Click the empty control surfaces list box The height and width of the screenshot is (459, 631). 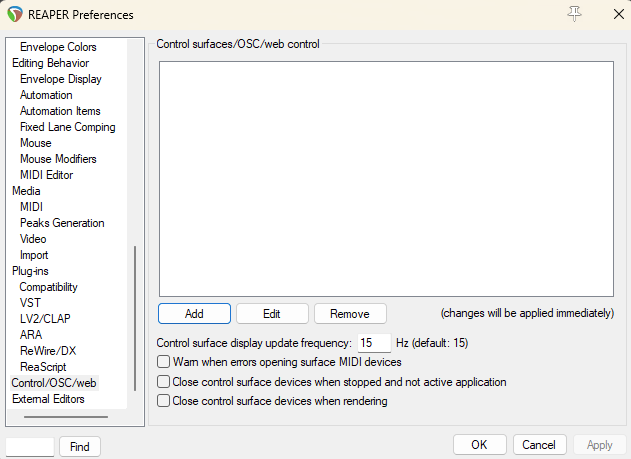point(386,179)
